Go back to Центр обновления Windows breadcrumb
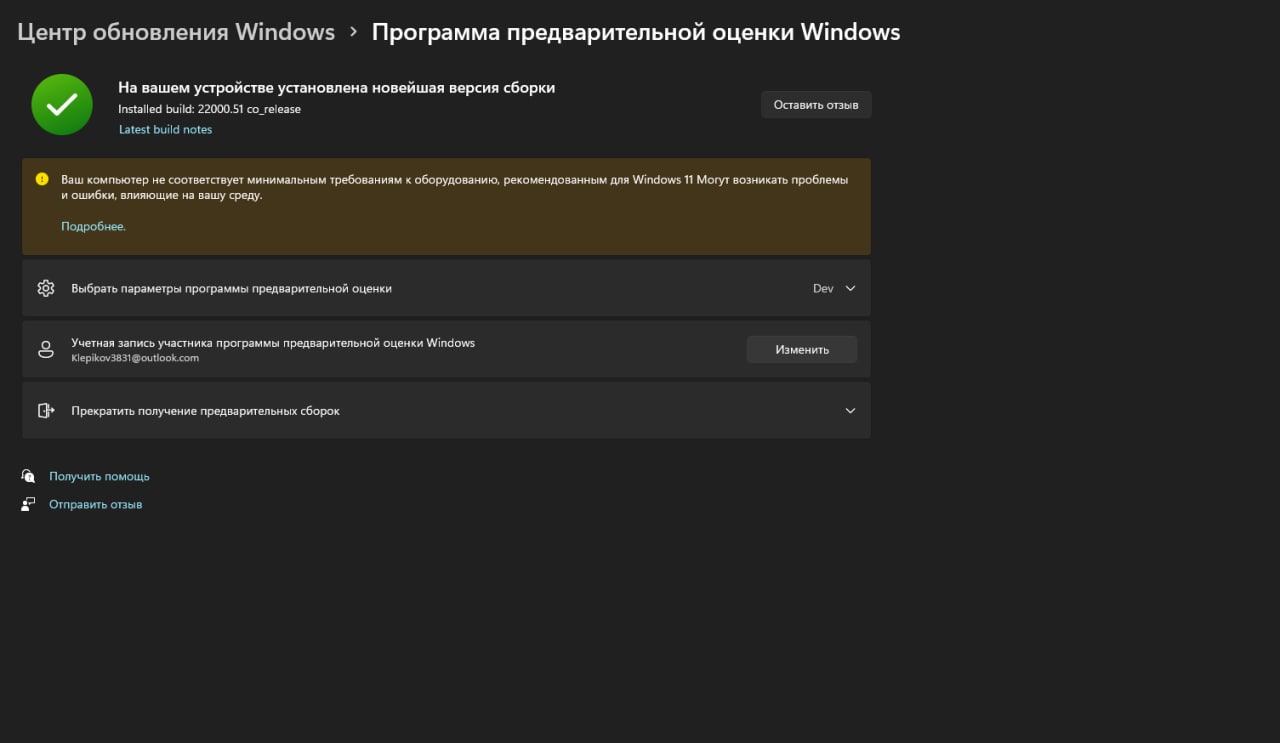The image size is (1280, 743). (x=176, y=32)
